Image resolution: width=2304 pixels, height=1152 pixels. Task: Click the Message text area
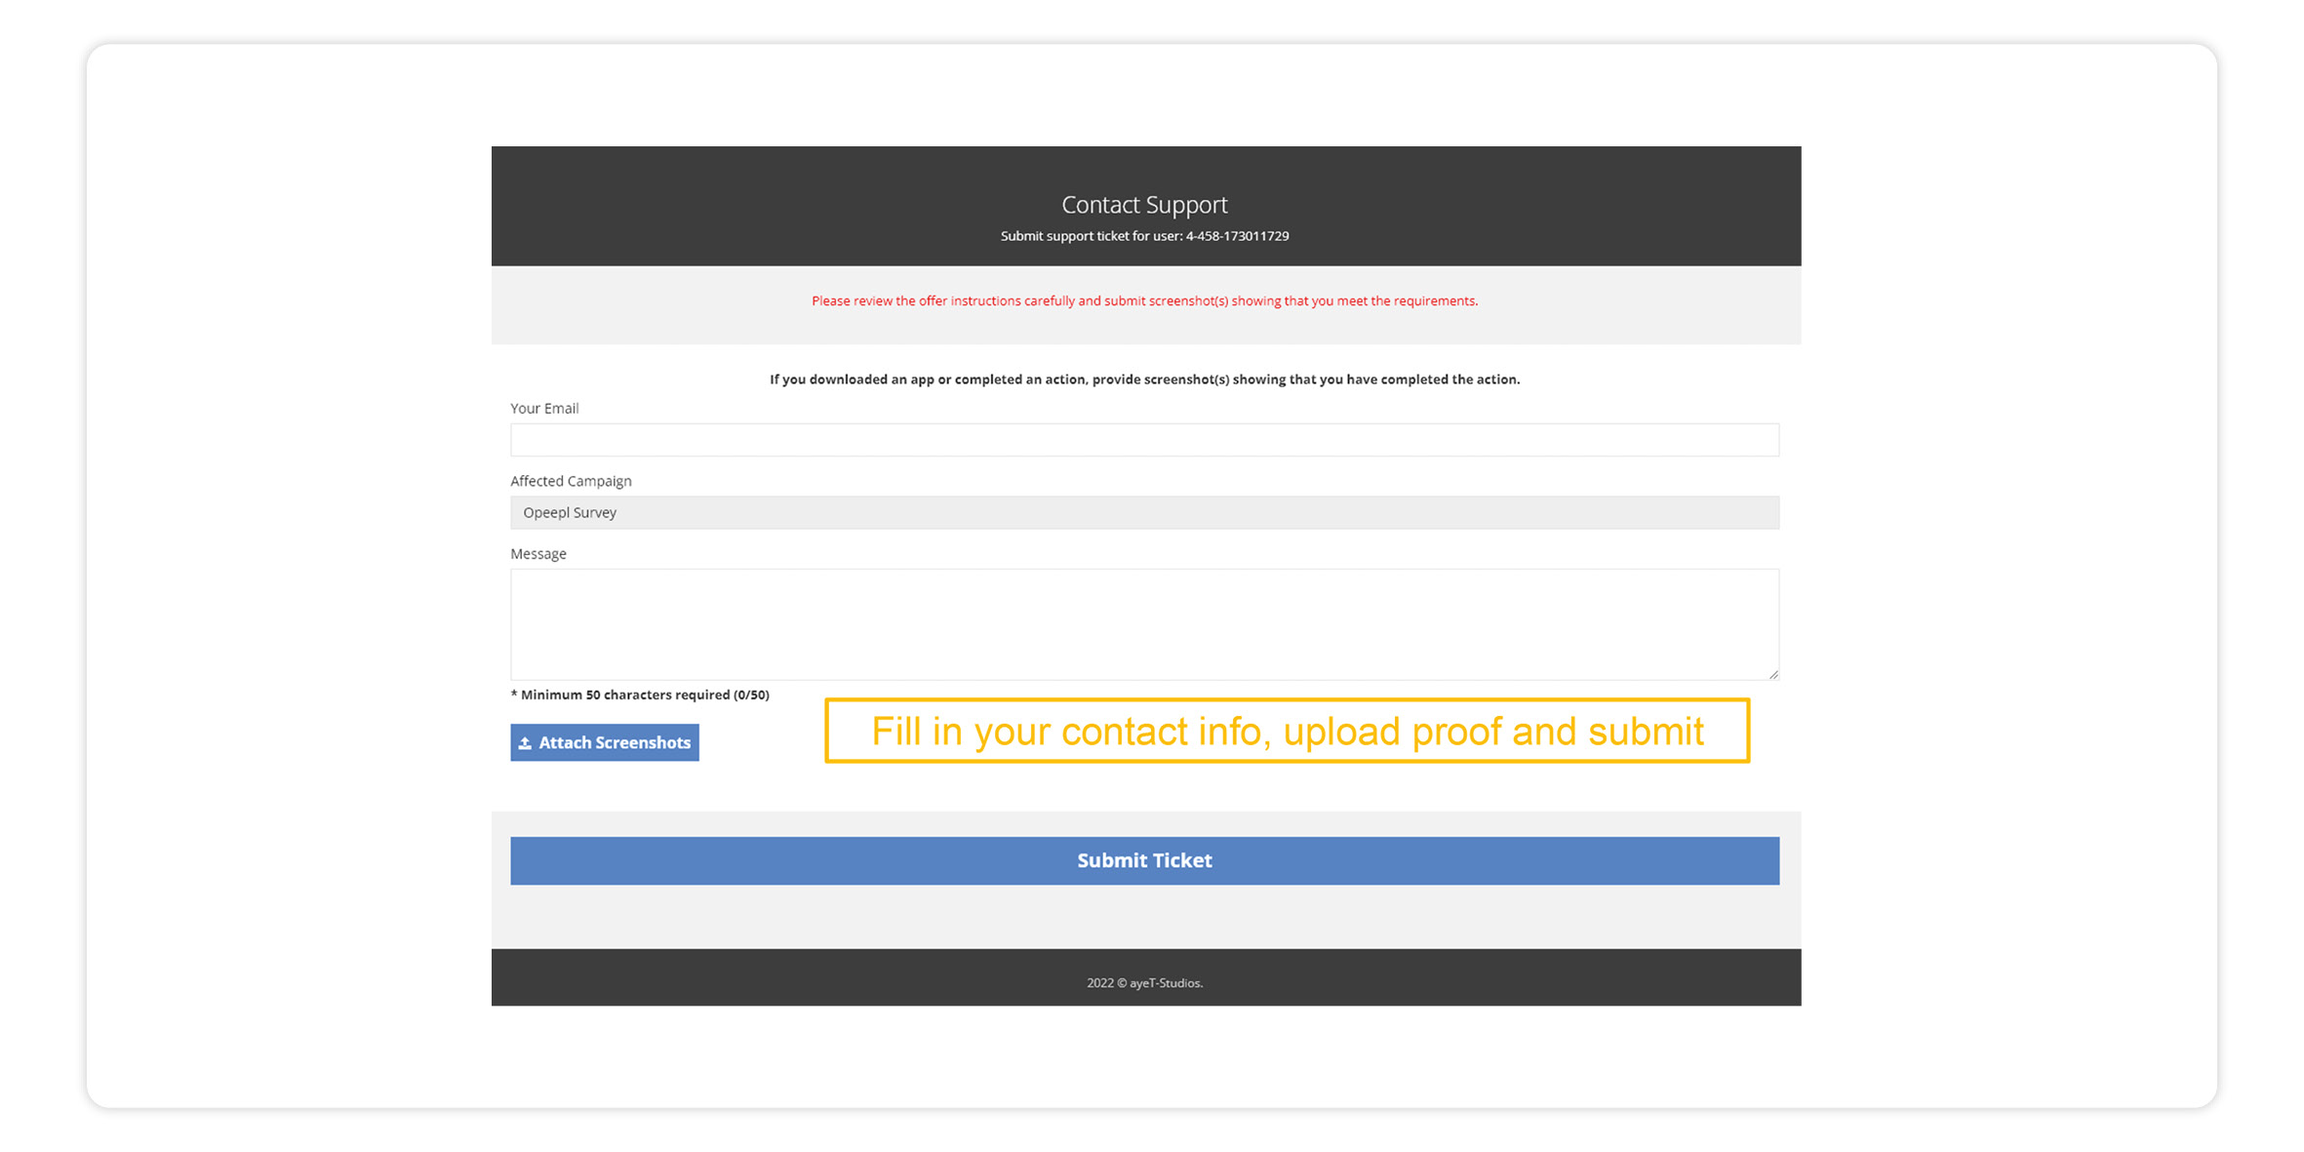point(1144,623)
